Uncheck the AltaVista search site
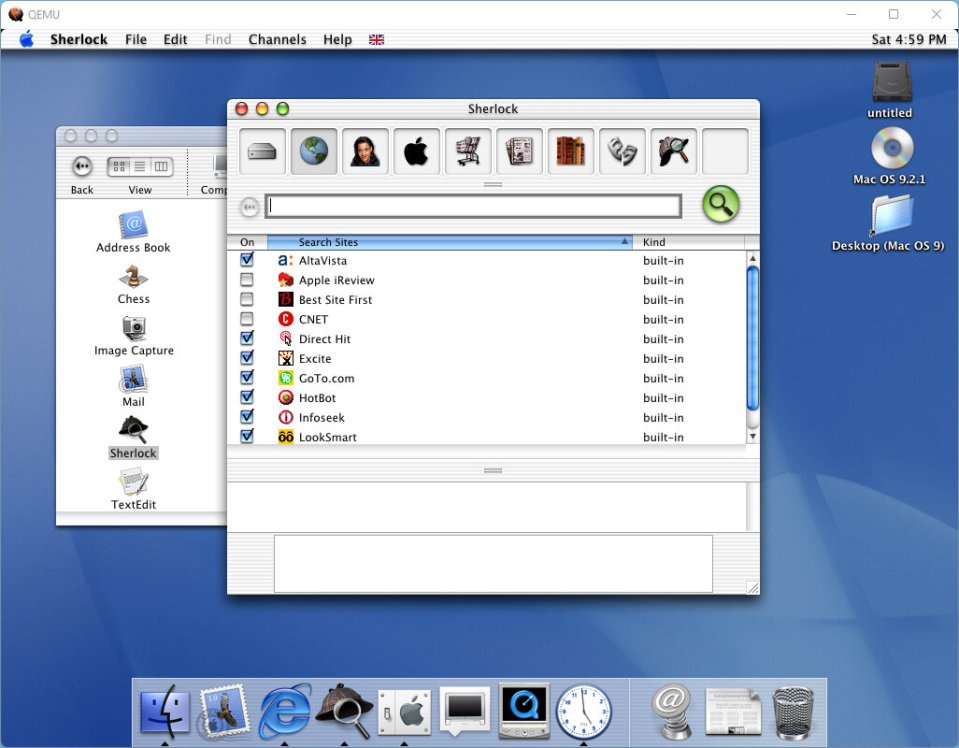959x748 pixels. (247, 260)
